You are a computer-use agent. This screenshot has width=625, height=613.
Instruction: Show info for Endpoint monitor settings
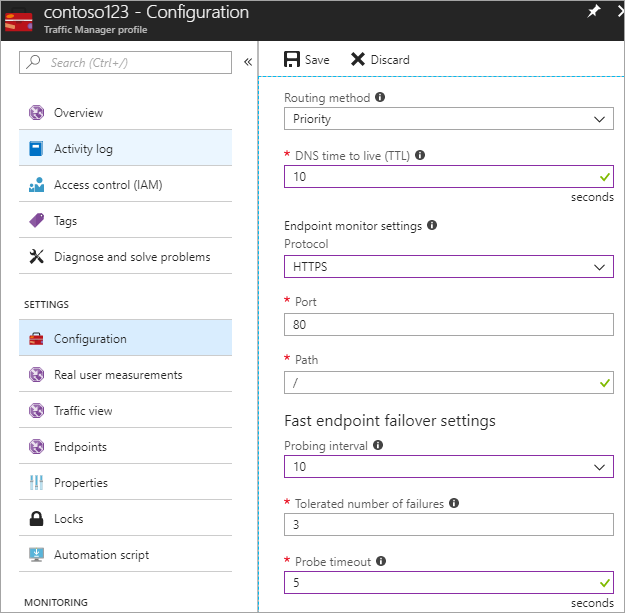click(x=432, y=225)
